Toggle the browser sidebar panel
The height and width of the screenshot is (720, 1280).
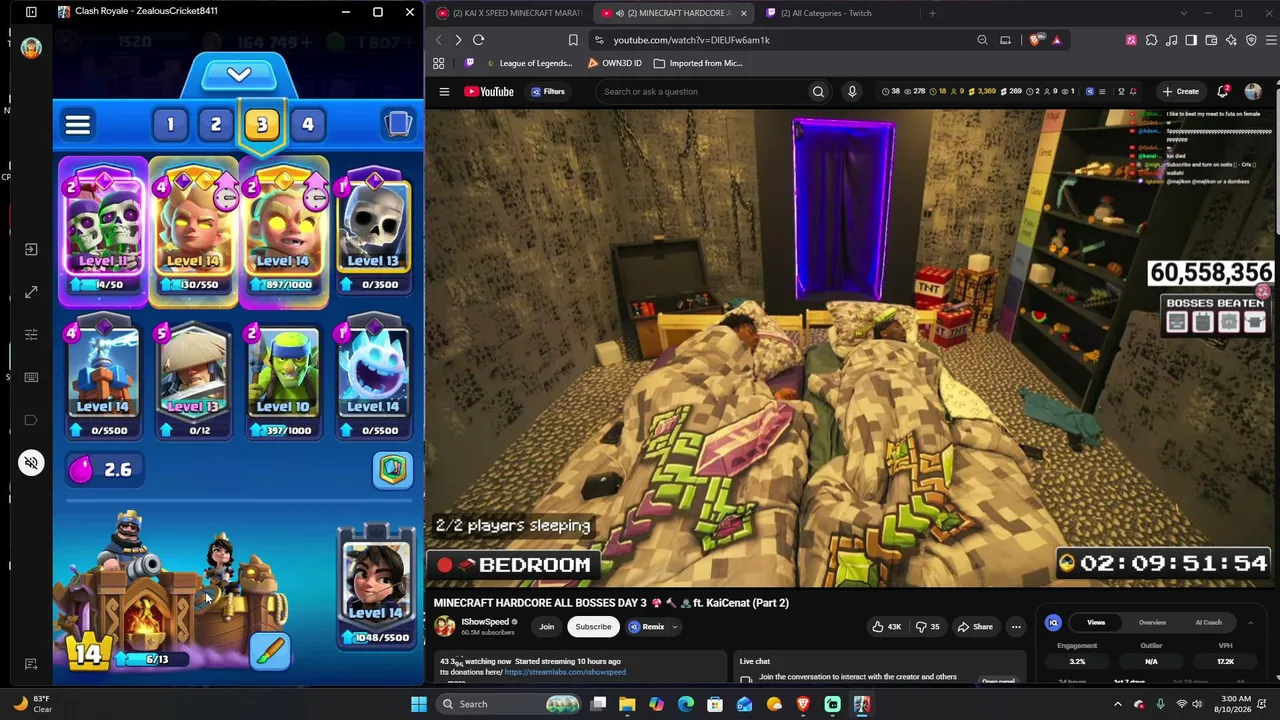click(1191, 40)
